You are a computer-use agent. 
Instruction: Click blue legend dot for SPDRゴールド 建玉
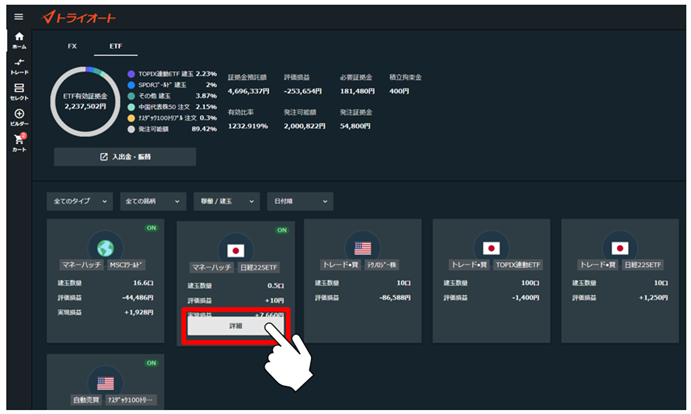[131, 85]
